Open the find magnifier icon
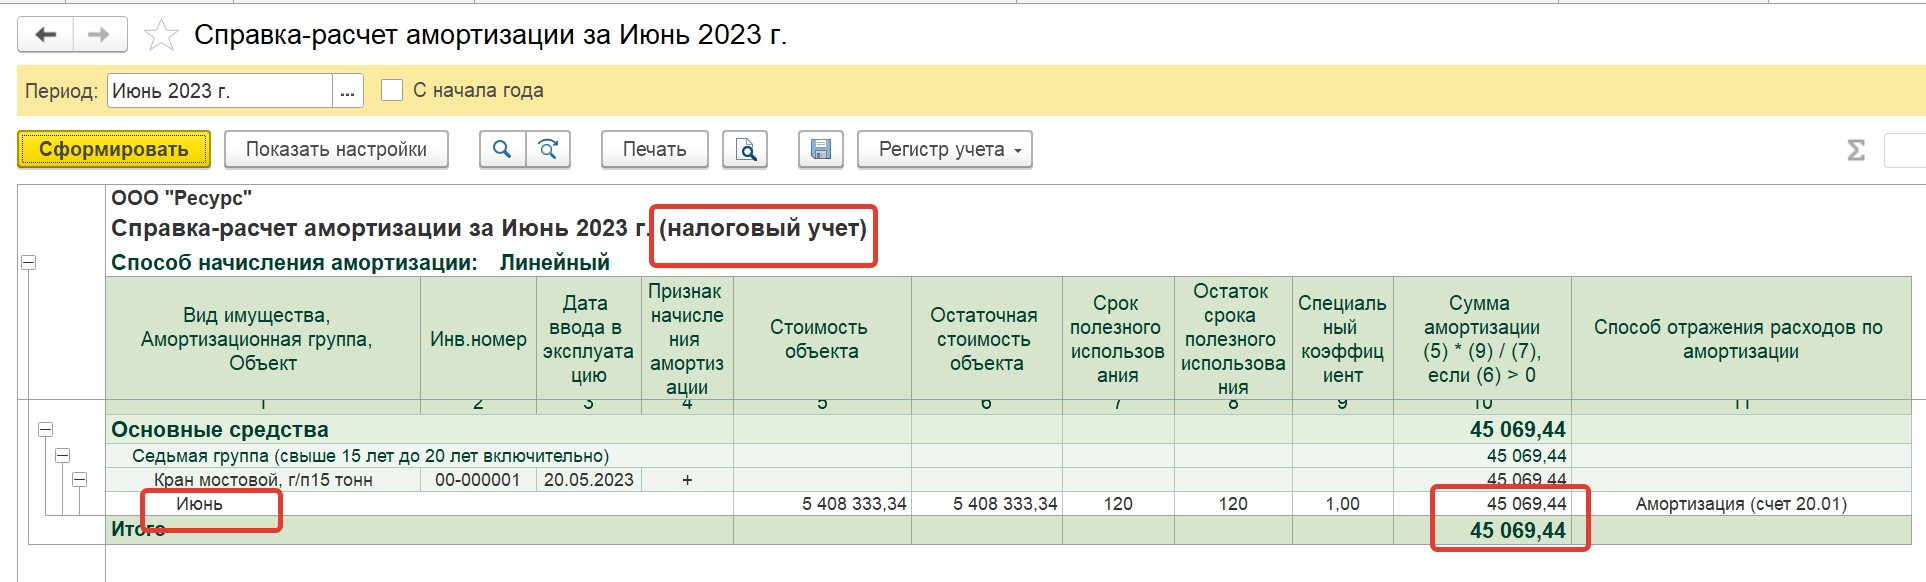Screen dimensions: 1926x582 (502, 149)
